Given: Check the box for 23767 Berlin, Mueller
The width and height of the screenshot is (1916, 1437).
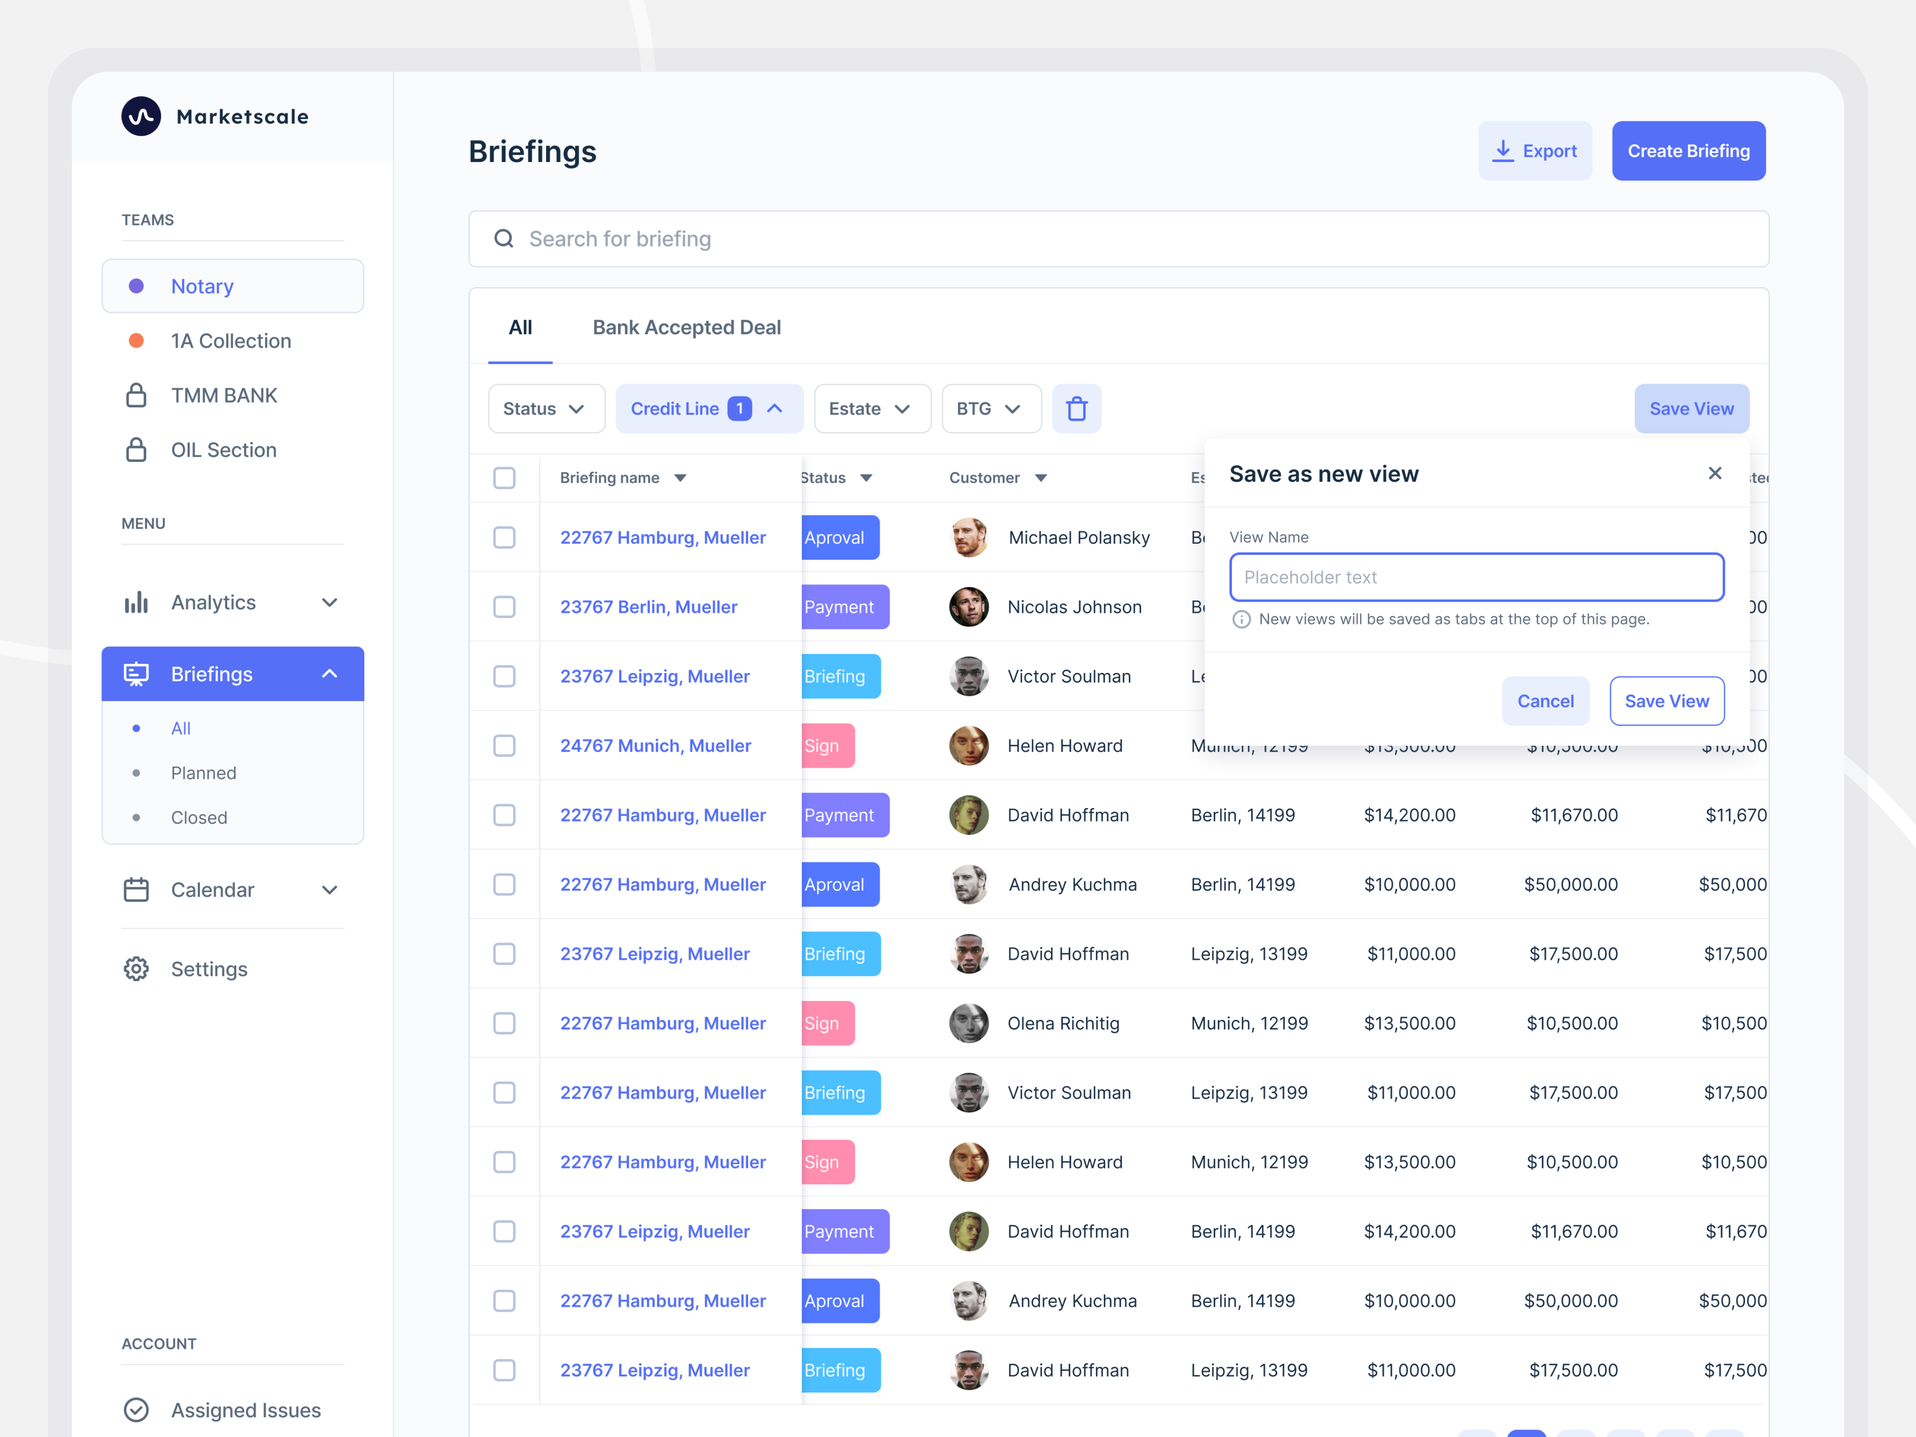Looking at the screenshot, I should tap(504, 607).
